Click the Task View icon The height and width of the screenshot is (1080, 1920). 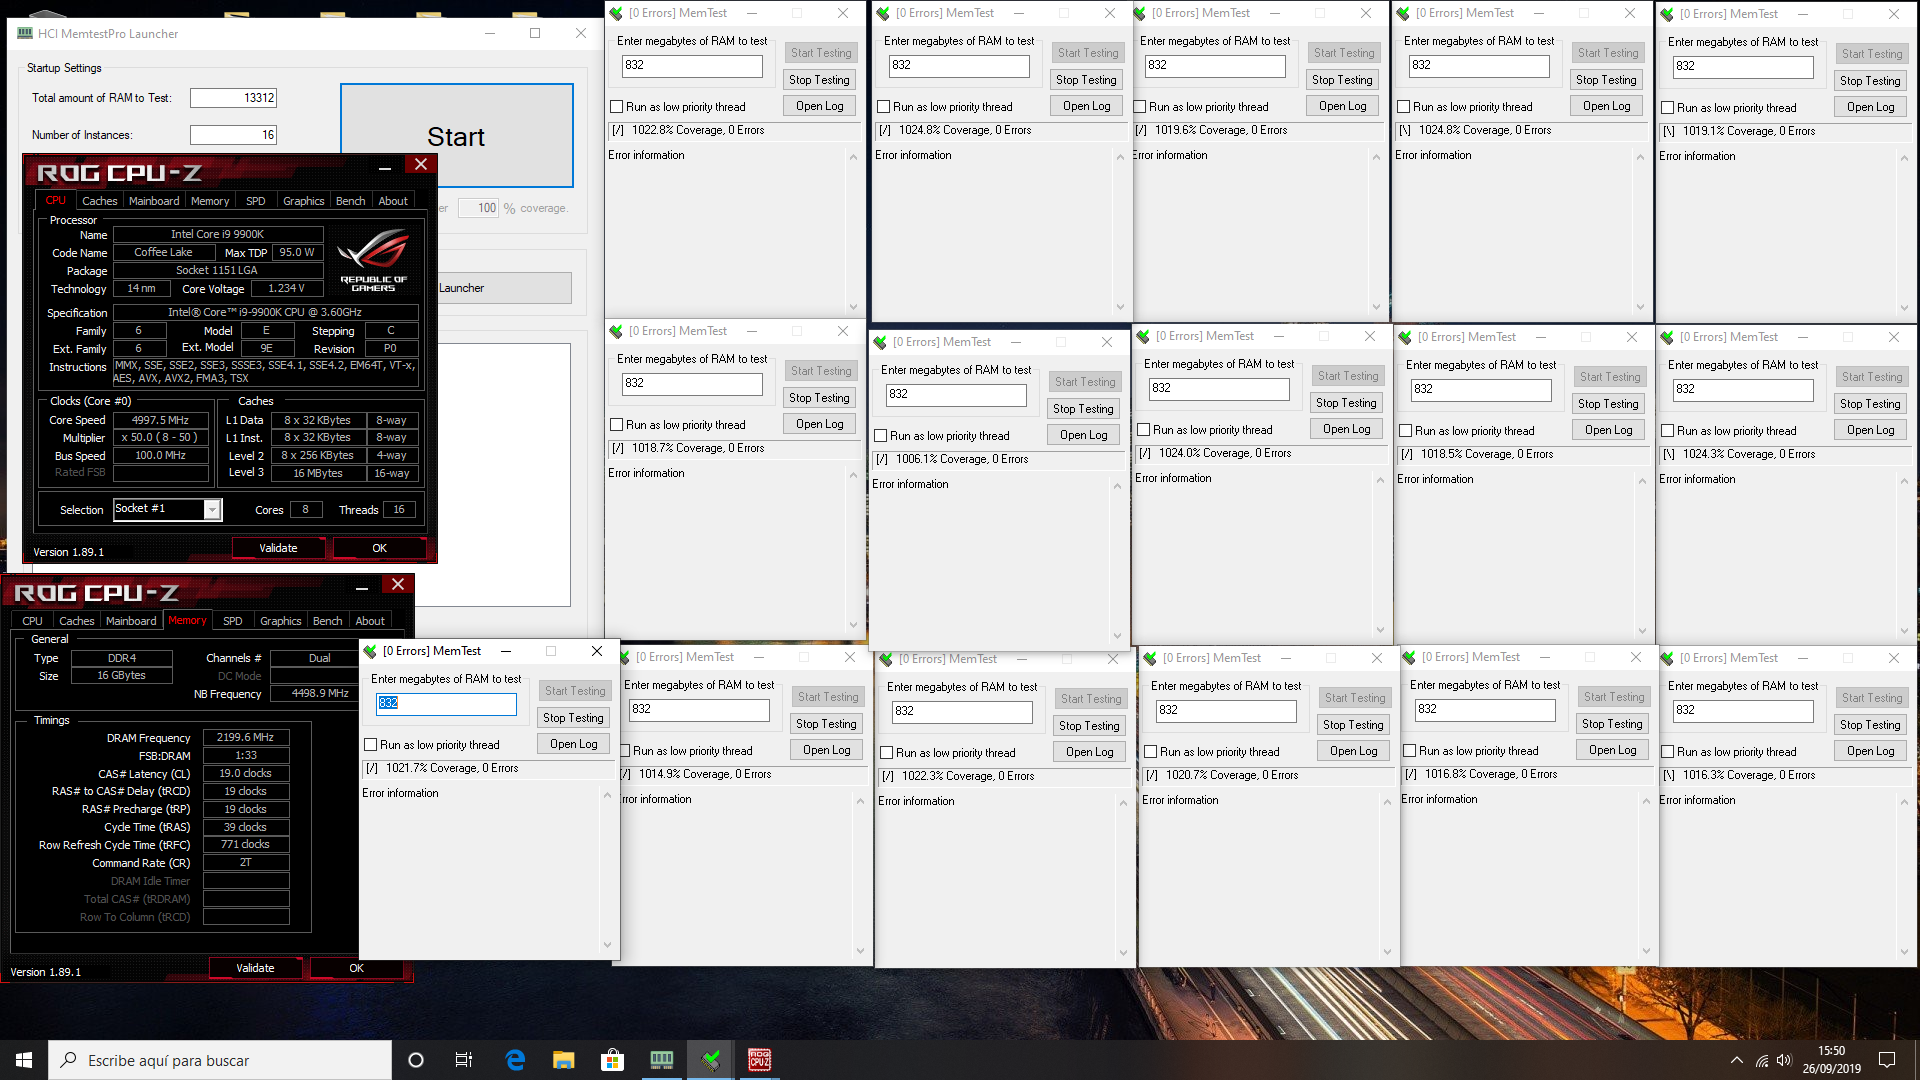click(464, 1060)
